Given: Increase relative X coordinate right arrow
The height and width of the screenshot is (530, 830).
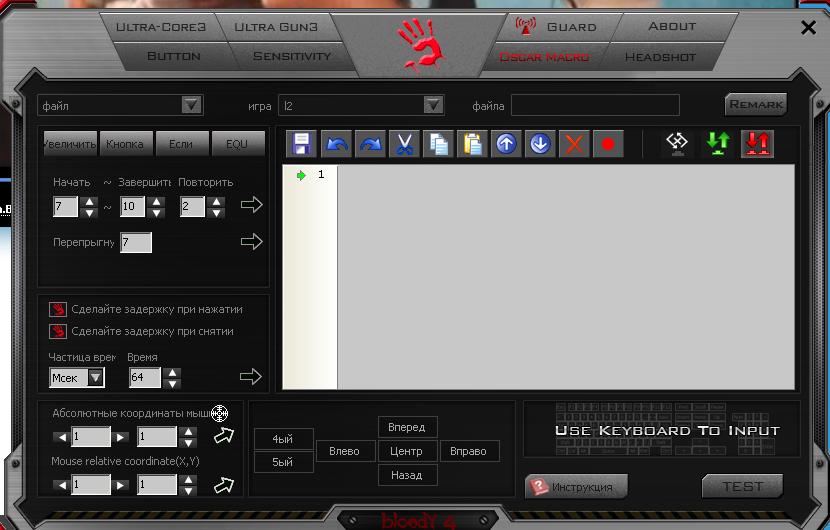Looking at the screenshot, I should [120, 485].
